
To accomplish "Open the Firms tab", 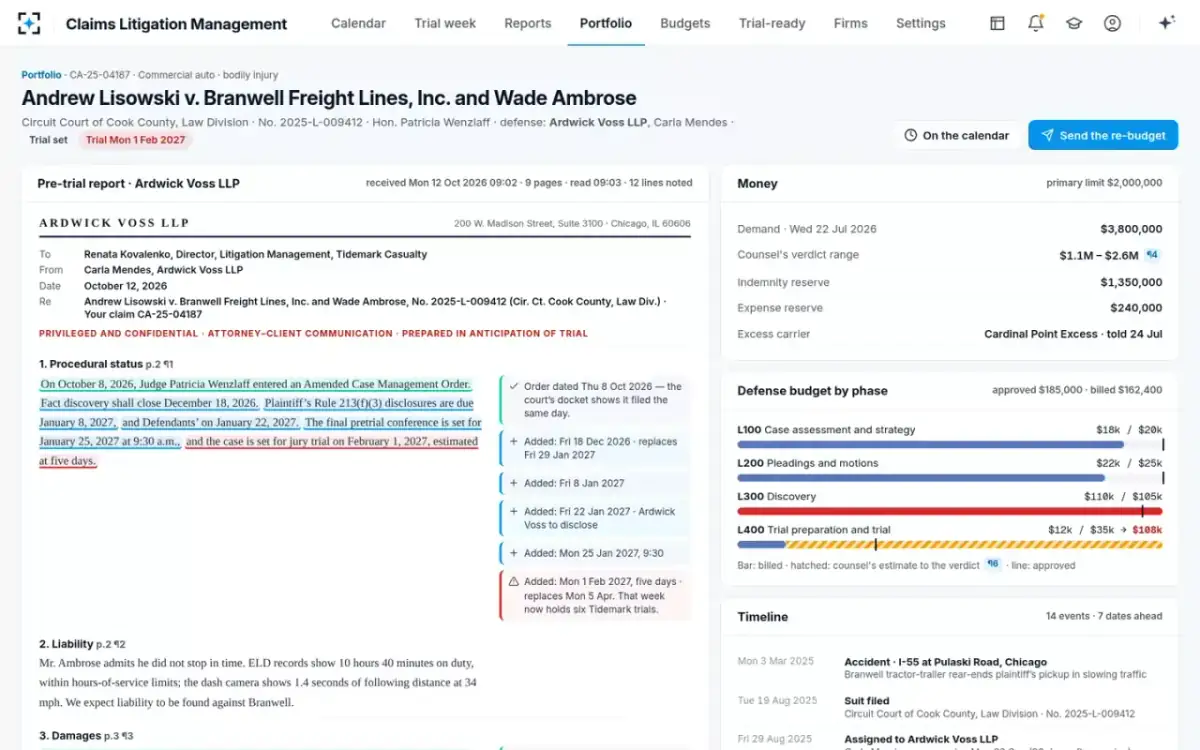I will tap(851, 23).
